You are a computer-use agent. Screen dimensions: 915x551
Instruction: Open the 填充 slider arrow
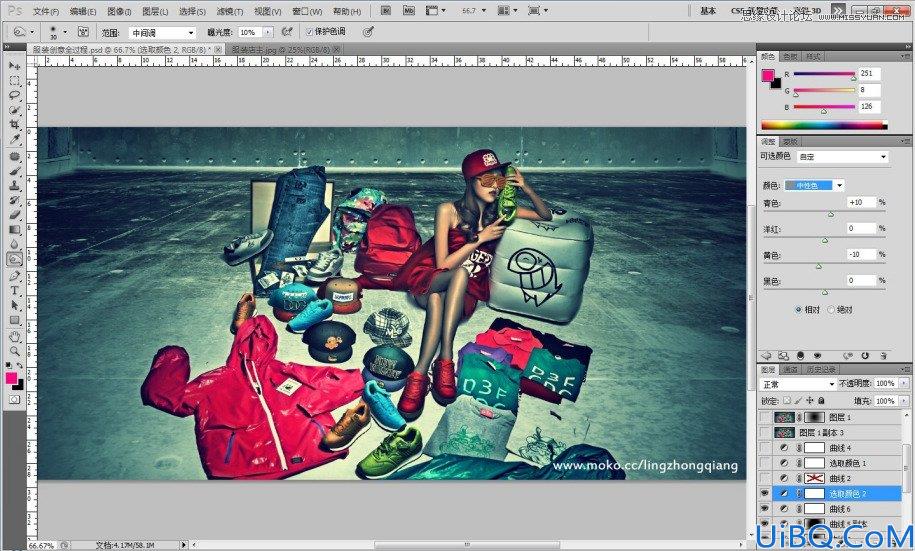click(x=904, y=401)
